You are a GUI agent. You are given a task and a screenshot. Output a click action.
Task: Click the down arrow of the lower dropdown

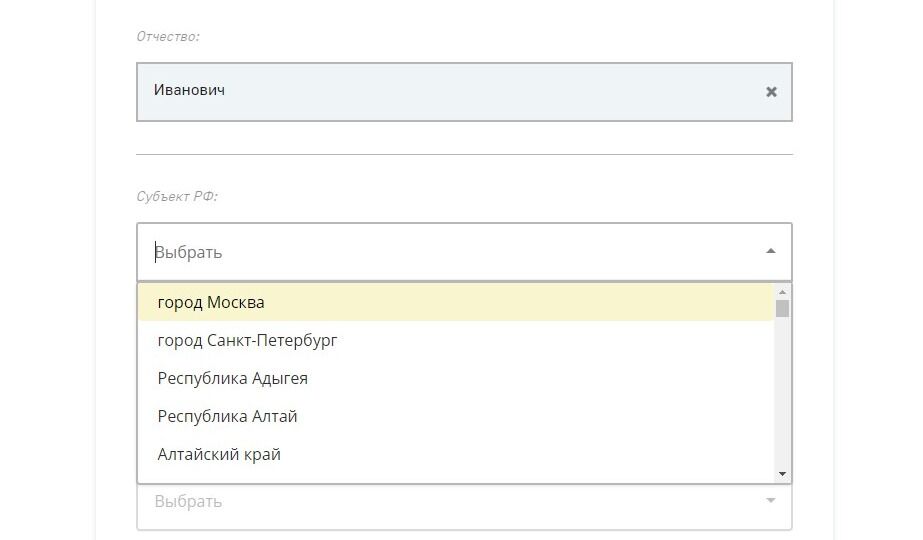[771, 501]
